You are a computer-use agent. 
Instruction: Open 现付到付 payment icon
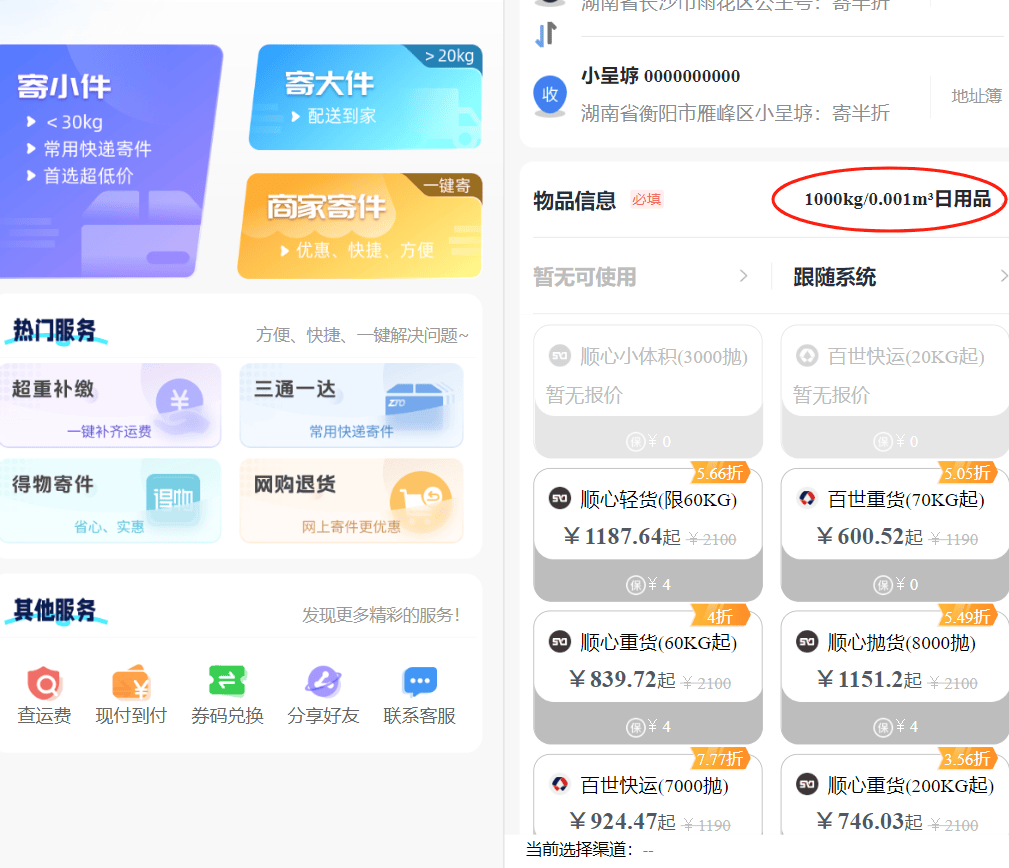pyautogui.click(x=131, y=684)
